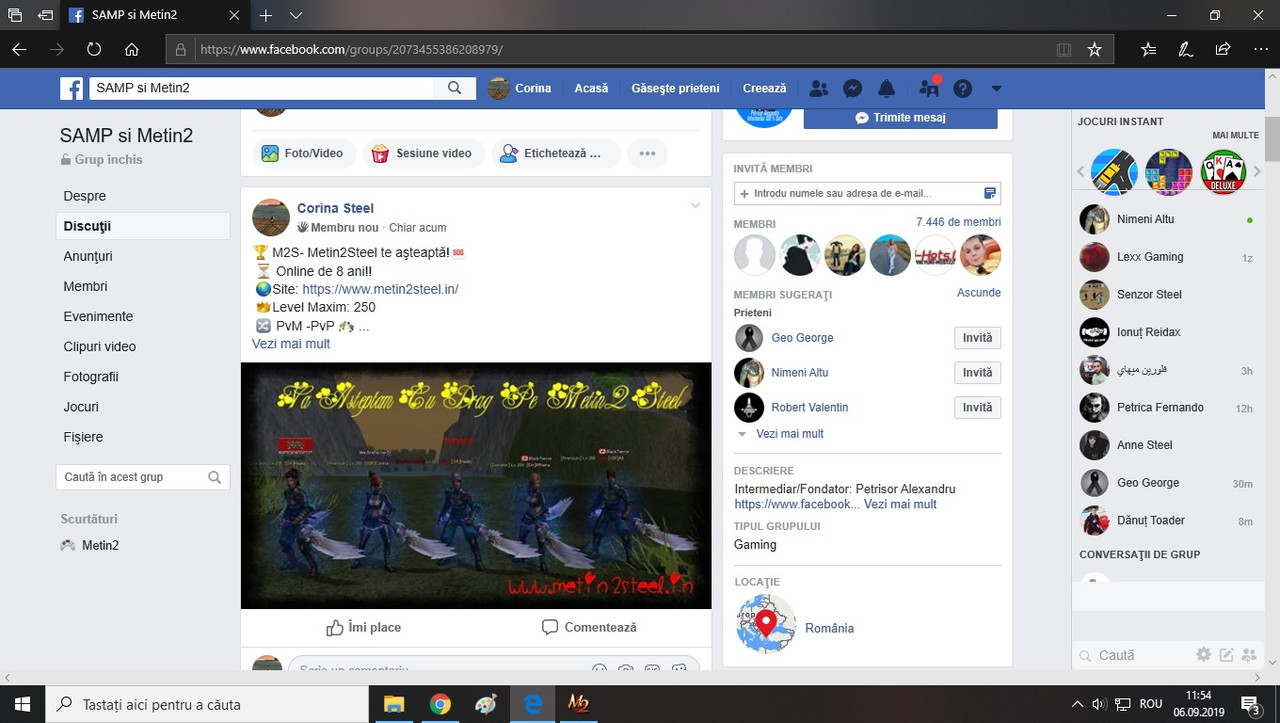
Task: Click the browser back arrow
Action: pos(19,49)
